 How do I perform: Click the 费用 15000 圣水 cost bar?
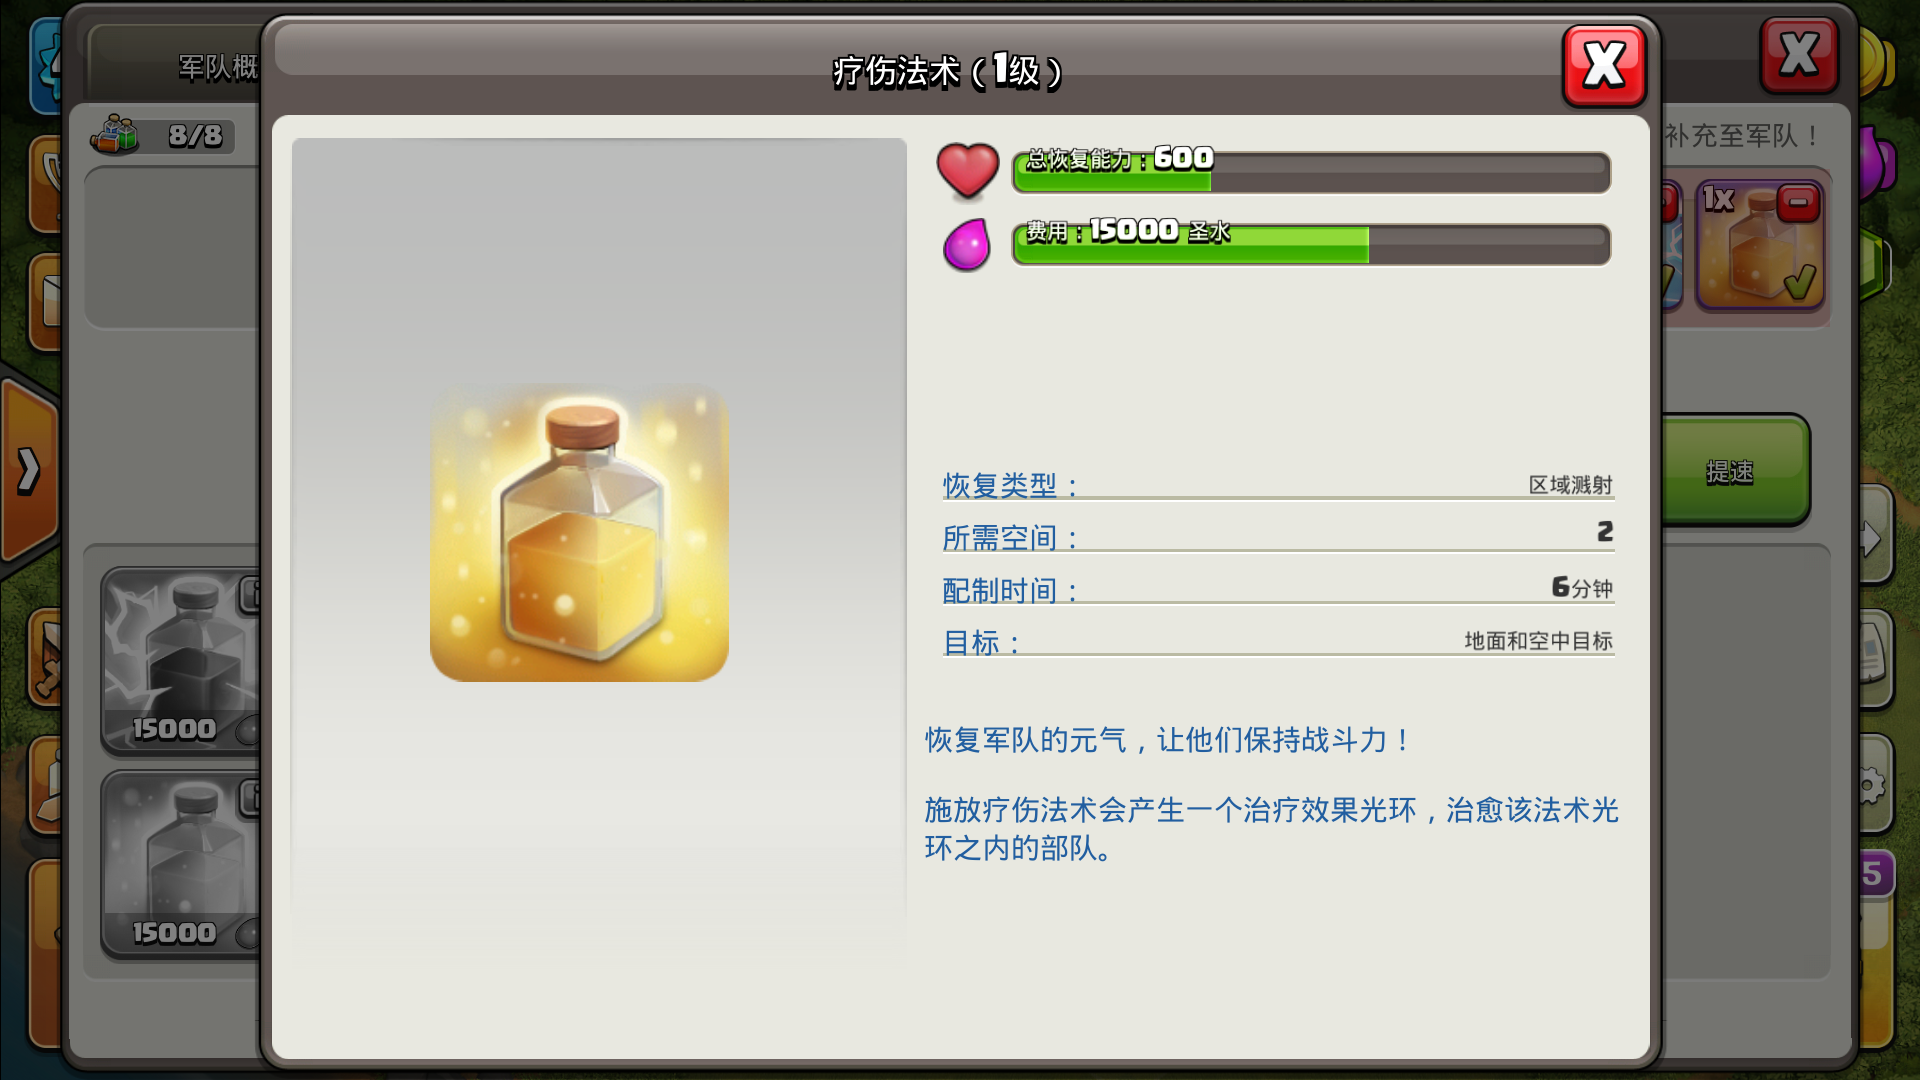(x=1310, y=245)
